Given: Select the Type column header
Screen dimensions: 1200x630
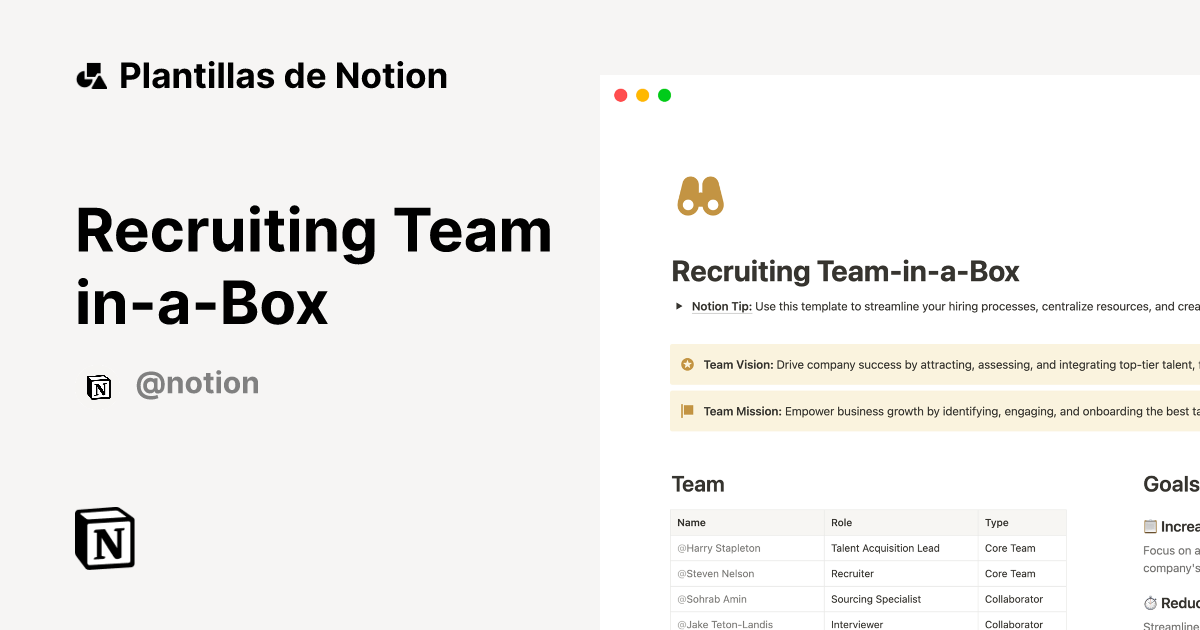Looking at the screenshot, I should tap(996, 522).
